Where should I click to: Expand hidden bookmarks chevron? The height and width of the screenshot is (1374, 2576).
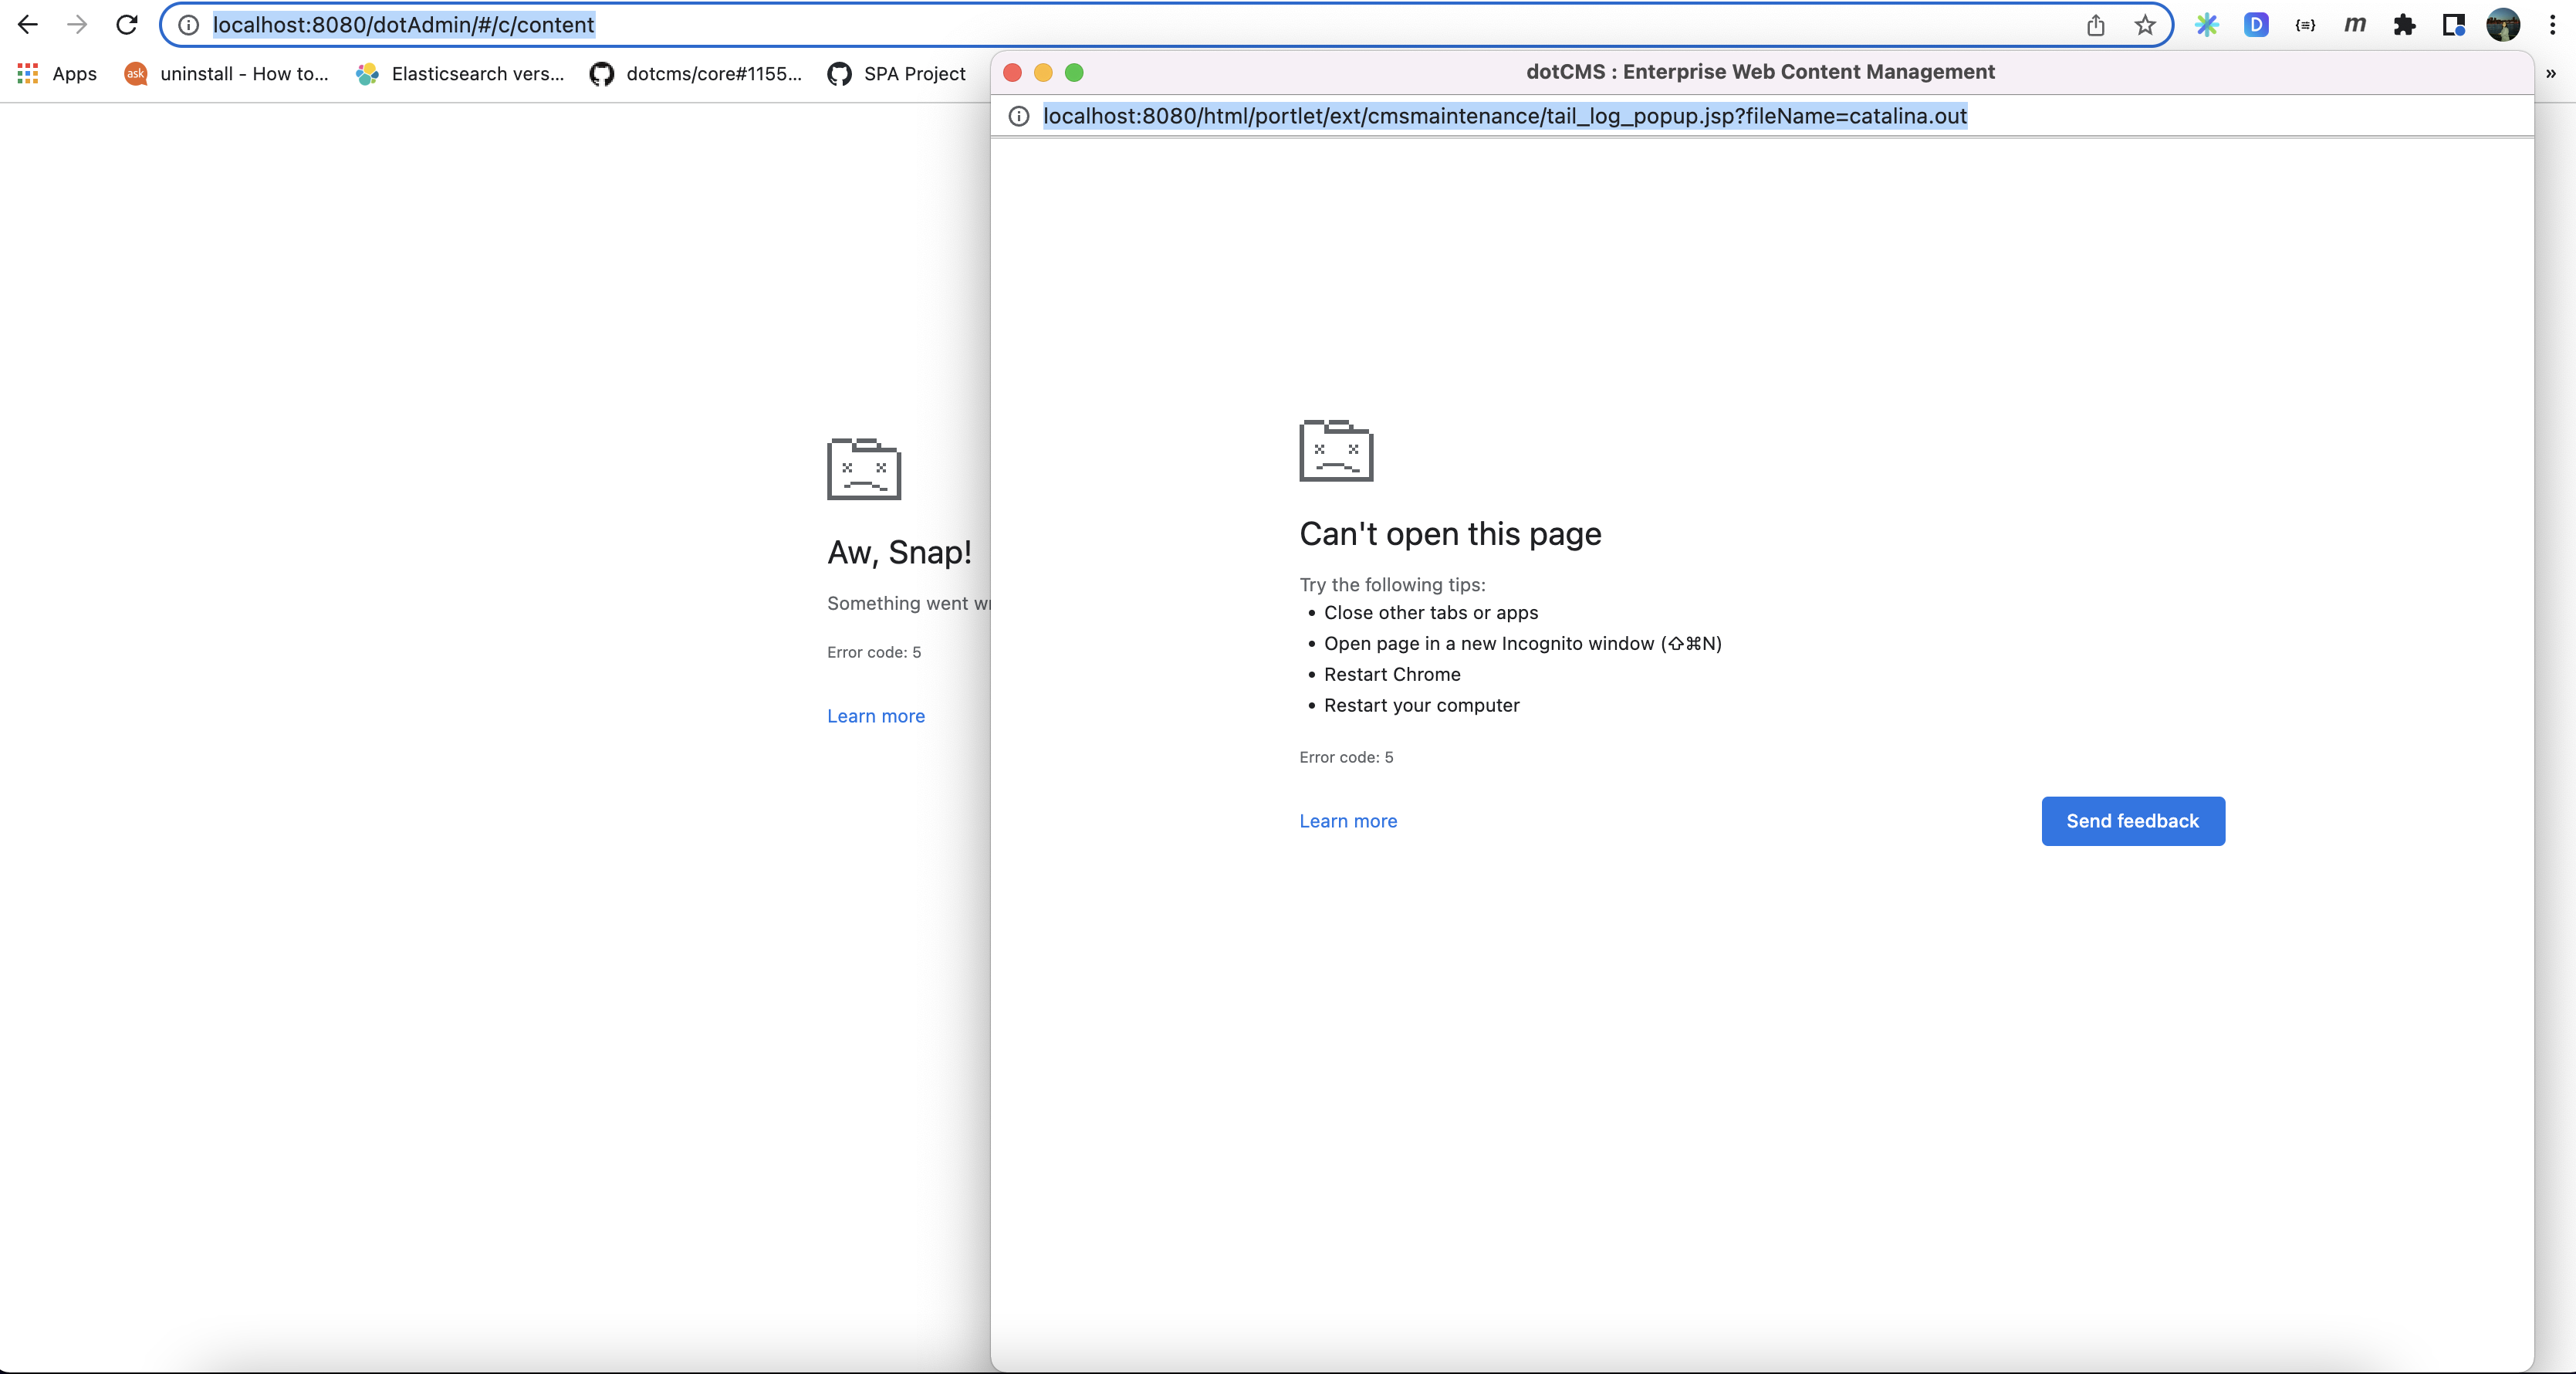(2551, 73)
